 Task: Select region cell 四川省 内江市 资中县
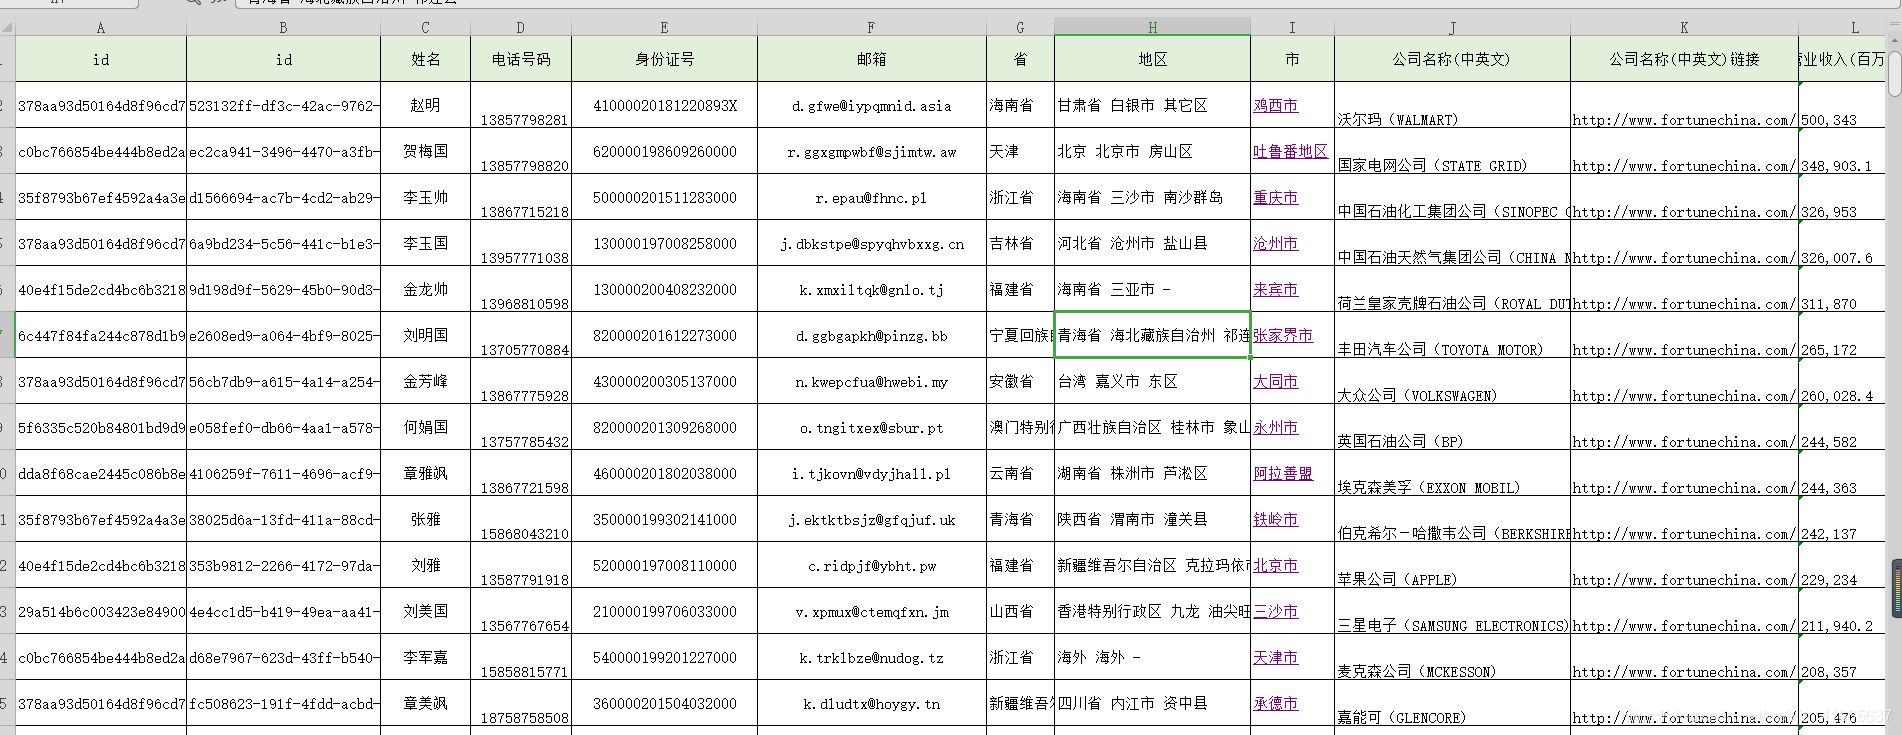pos(1152,703)
